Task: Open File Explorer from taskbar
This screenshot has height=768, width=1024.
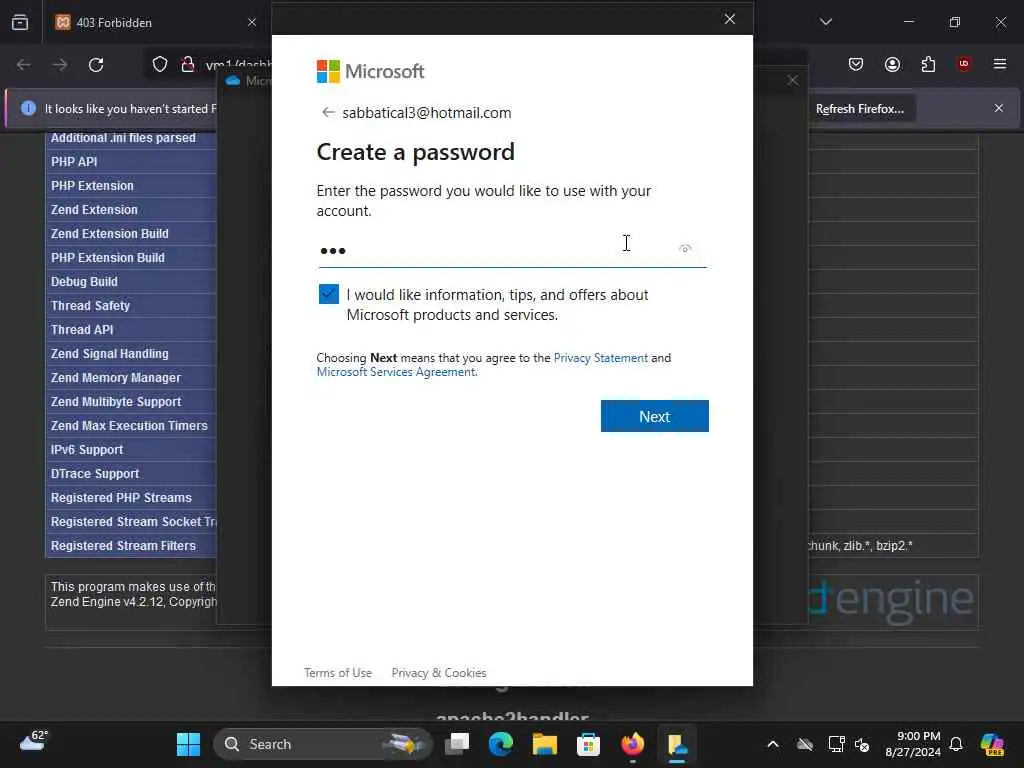Action: (545, 744)
